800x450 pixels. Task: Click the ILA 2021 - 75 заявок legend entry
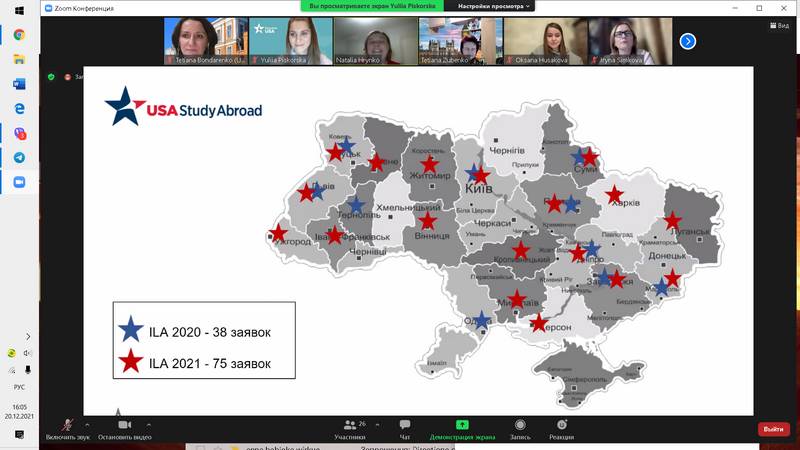tap(195, 362)
